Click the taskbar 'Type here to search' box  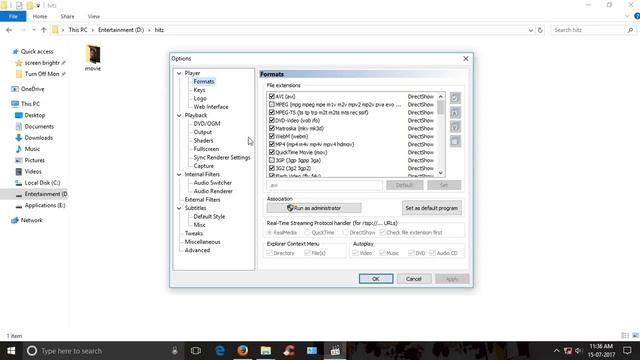point(102,351)
